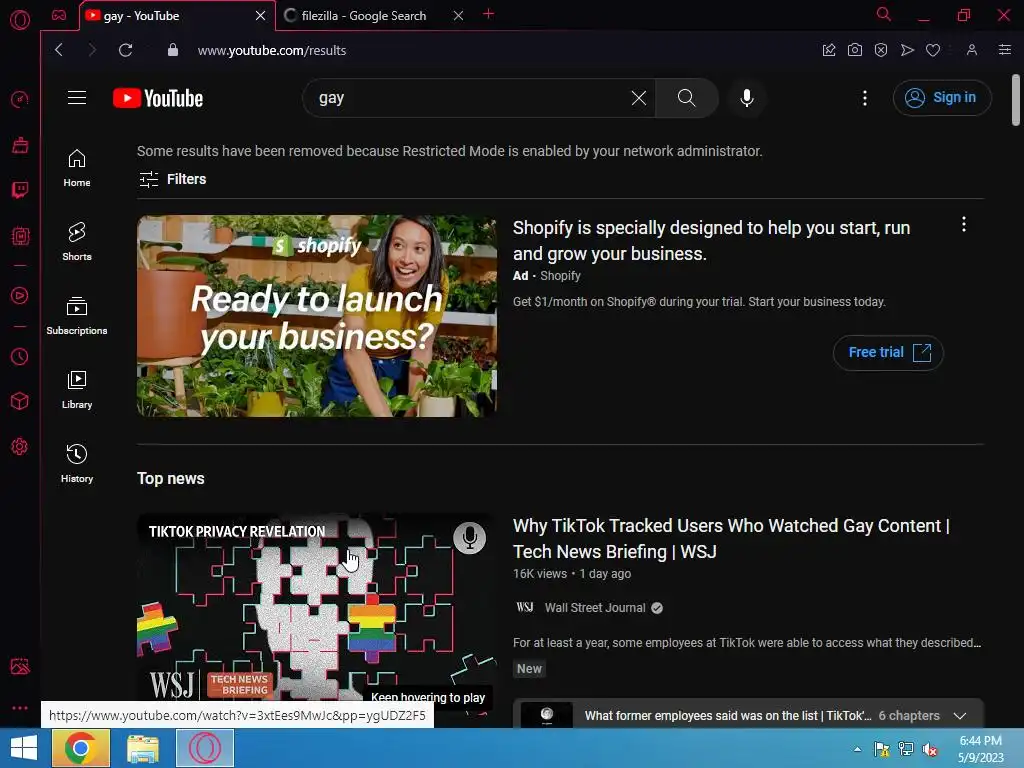Viewport: 1024px width, 768px height.
Task: Expand the 6 chapters chevron
Action: click(x=959, y=716)
